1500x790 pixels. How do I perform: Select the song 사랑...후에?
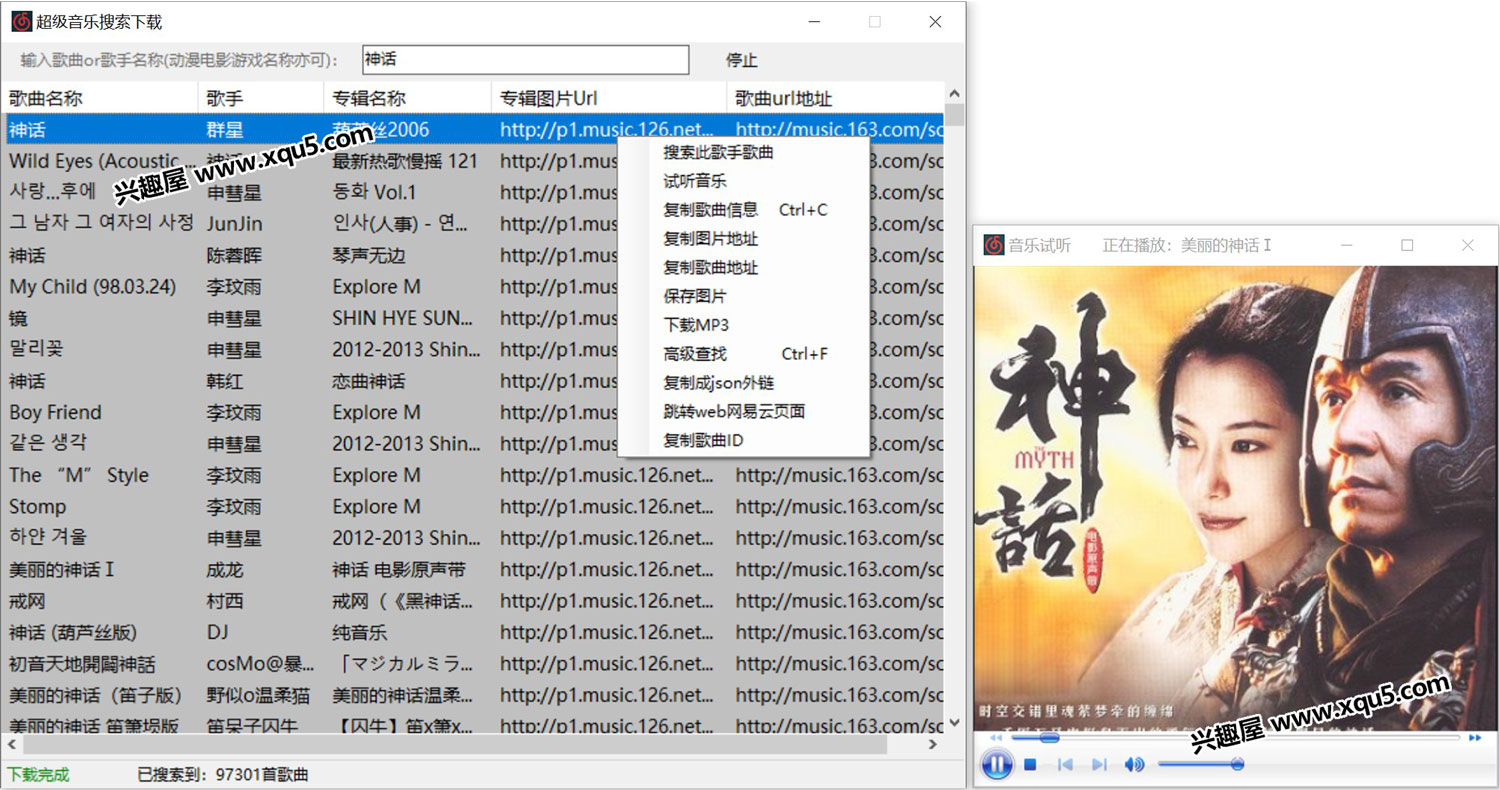pyautogui.click(x=52, y=192)
